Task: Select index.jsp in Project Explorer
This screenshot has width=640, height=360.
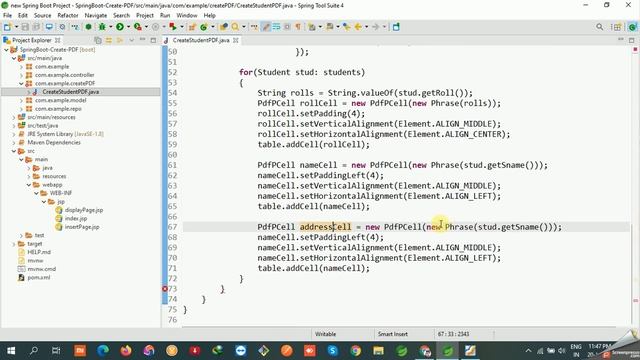Action: (x=76, y=218)
